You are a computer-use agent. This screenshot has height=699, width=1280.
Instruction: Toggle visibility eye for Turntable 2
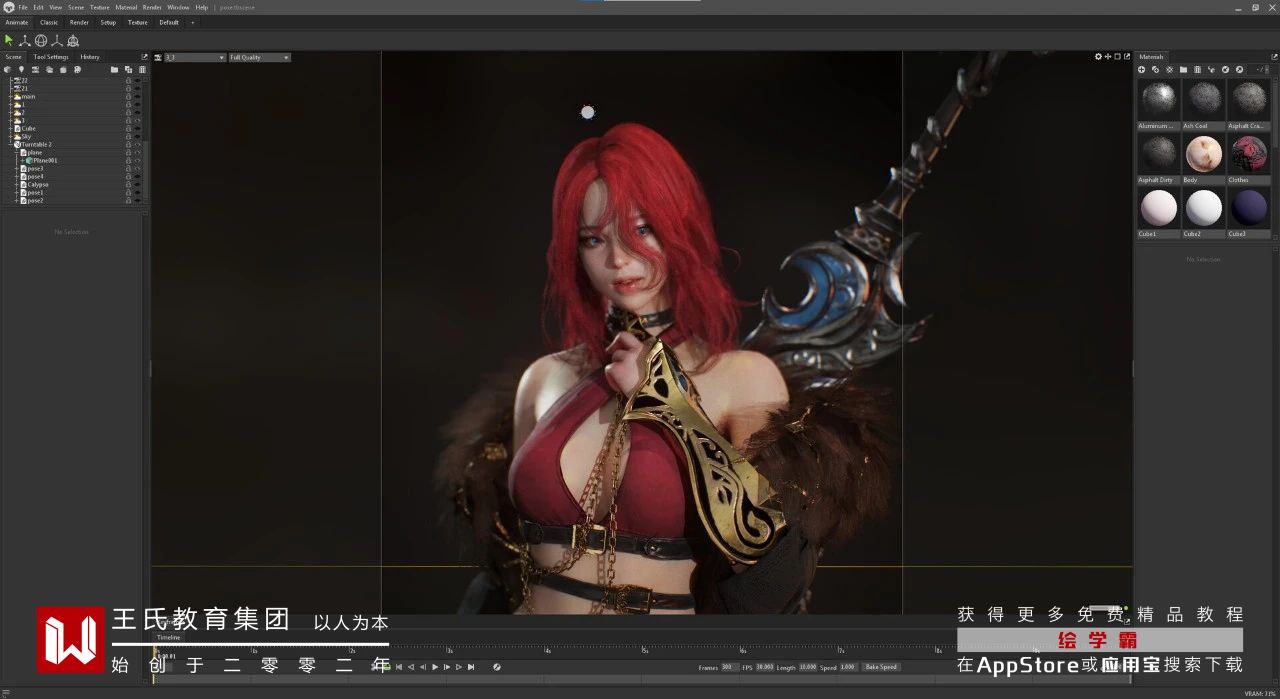click(x=137, y=145)
